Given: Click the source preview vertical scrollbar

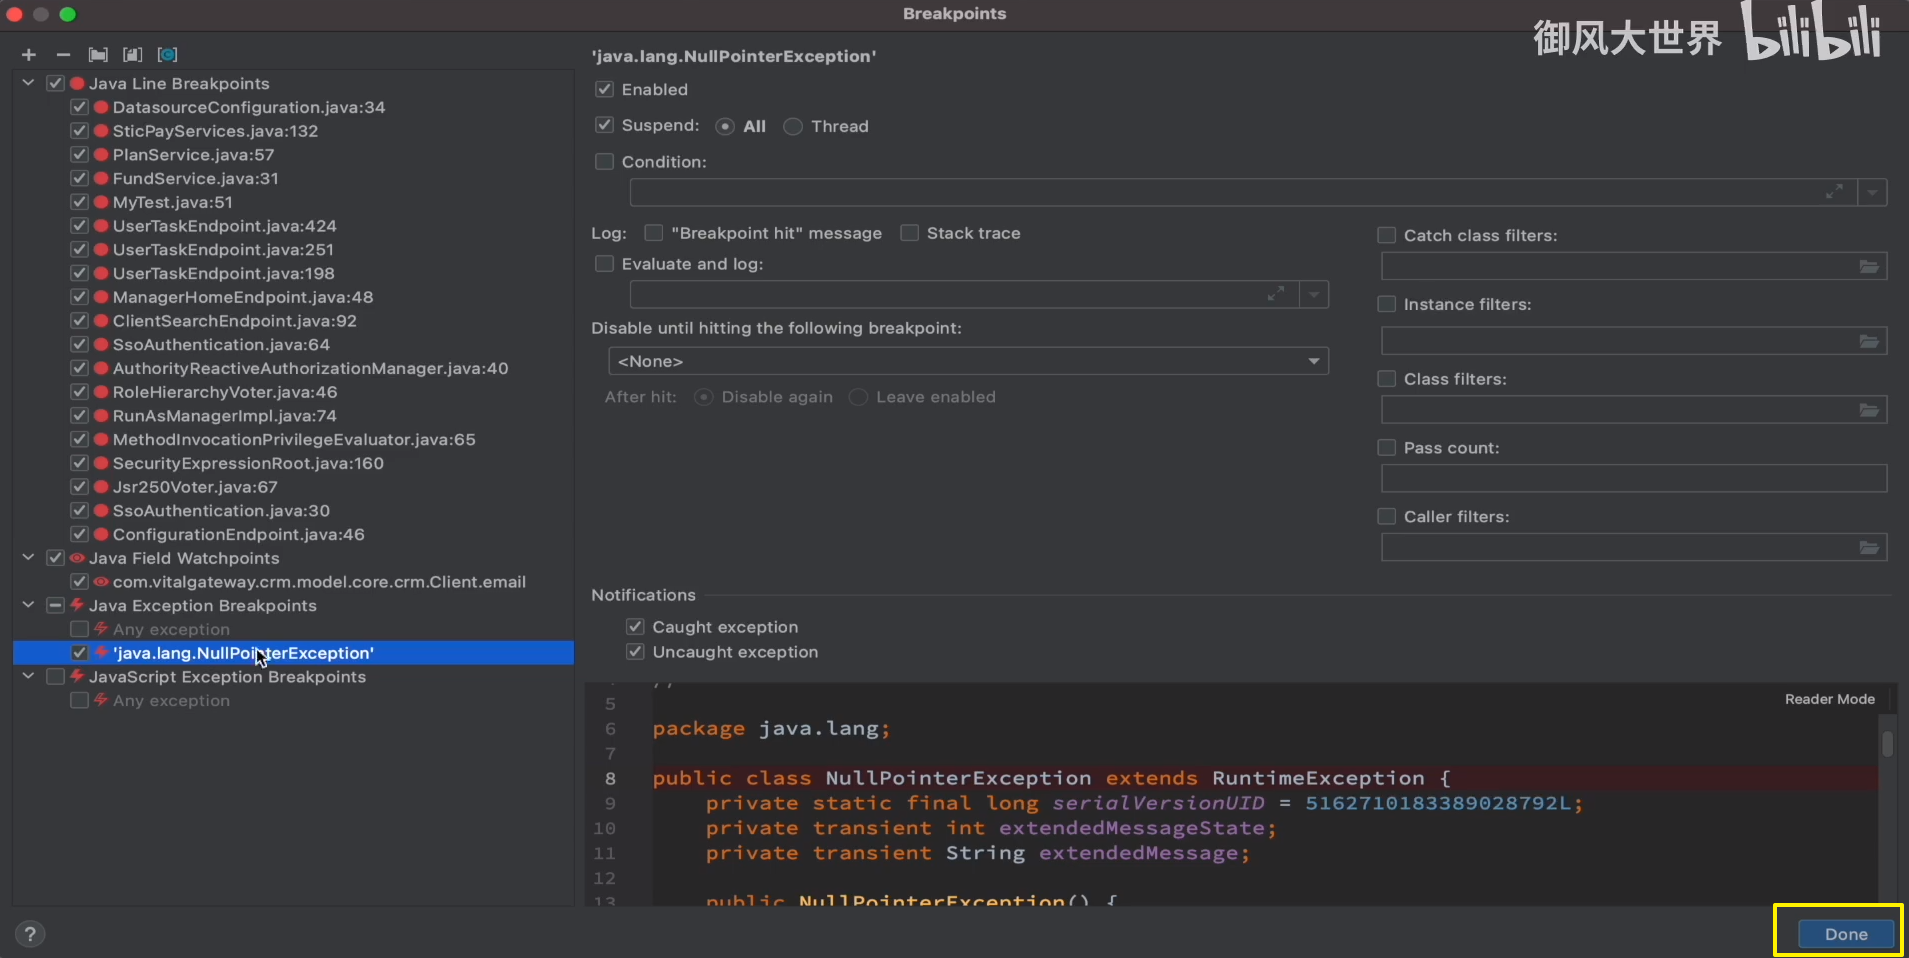Looking at the screenshot, I should [x=1887, y=744].
